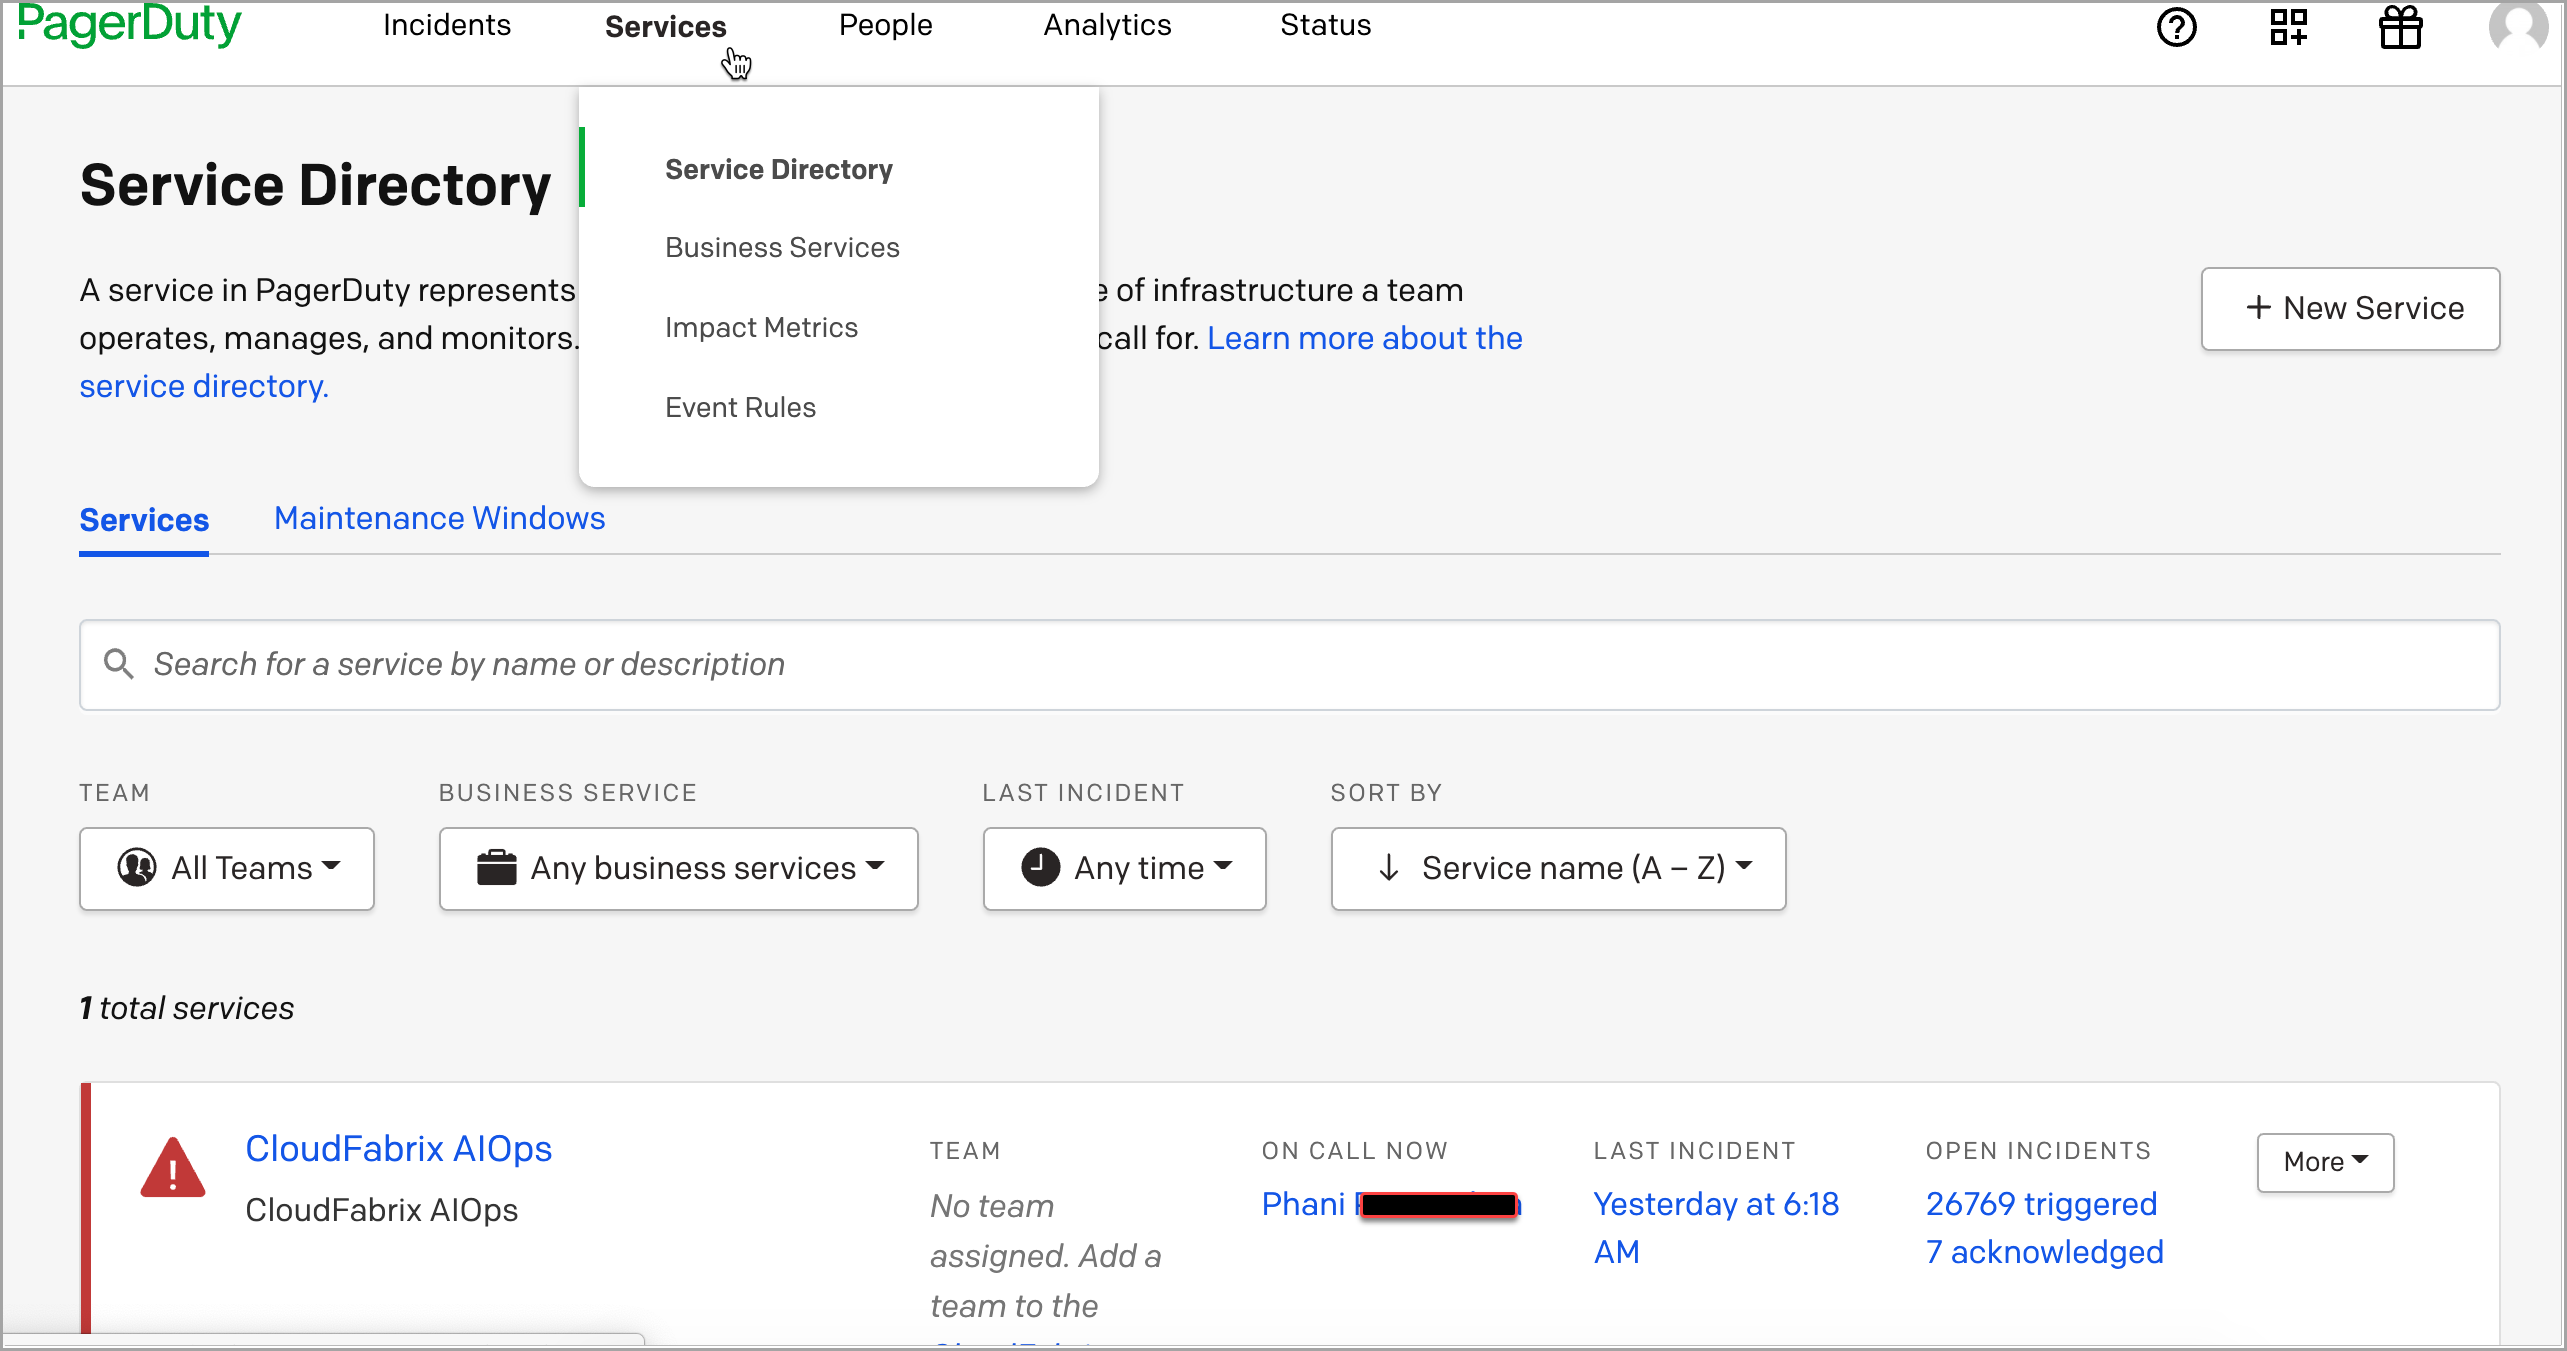
Task: Click the search magnifier icon
Action: click(x=119, y=664)
